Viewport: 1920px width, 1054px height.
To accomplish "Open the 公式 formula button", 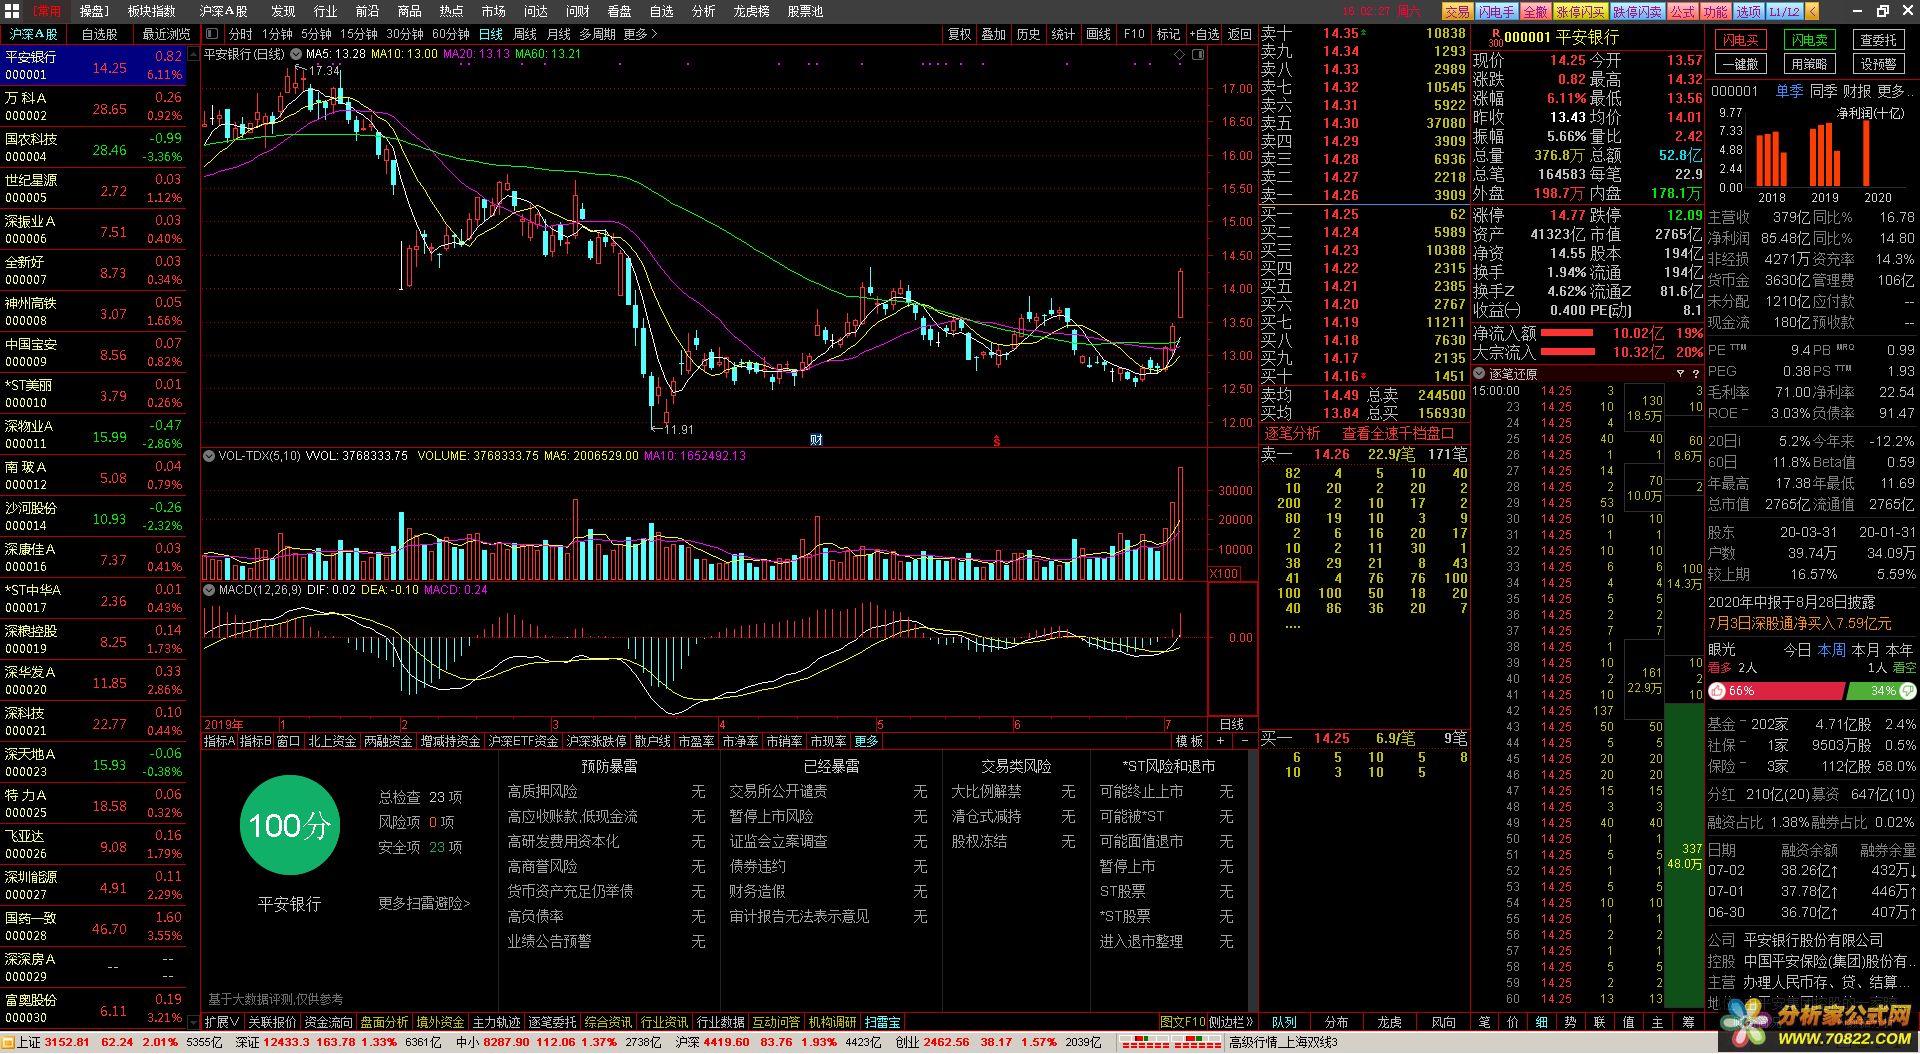I will [1682, 12].
